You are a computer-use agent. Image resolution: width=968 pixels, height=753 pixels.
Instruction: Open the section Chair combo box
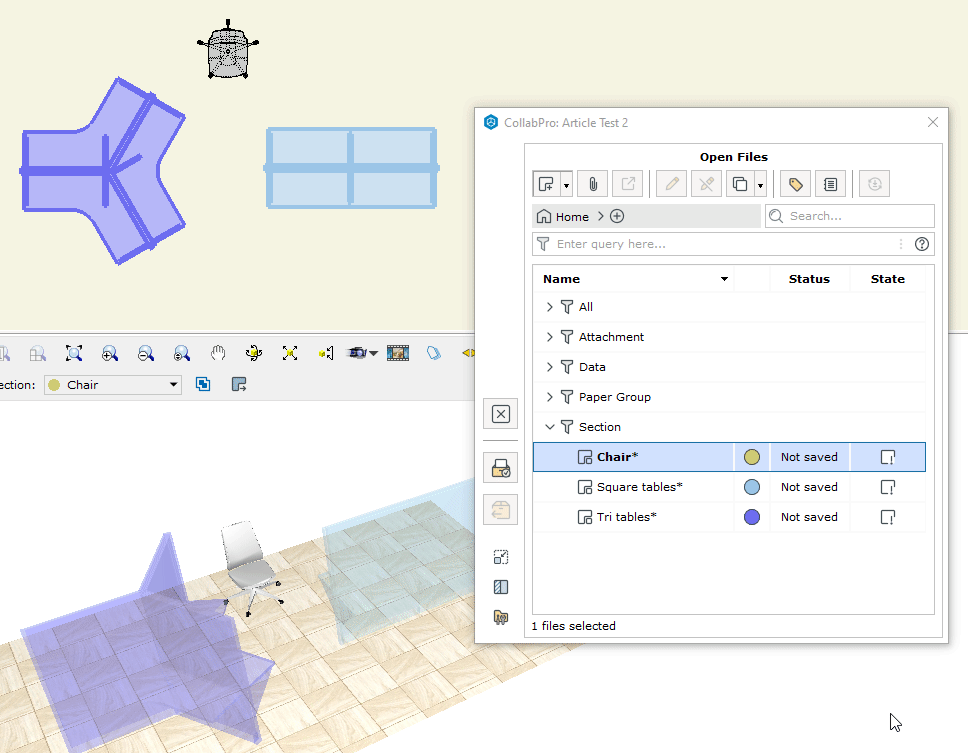tap(113, 385)
